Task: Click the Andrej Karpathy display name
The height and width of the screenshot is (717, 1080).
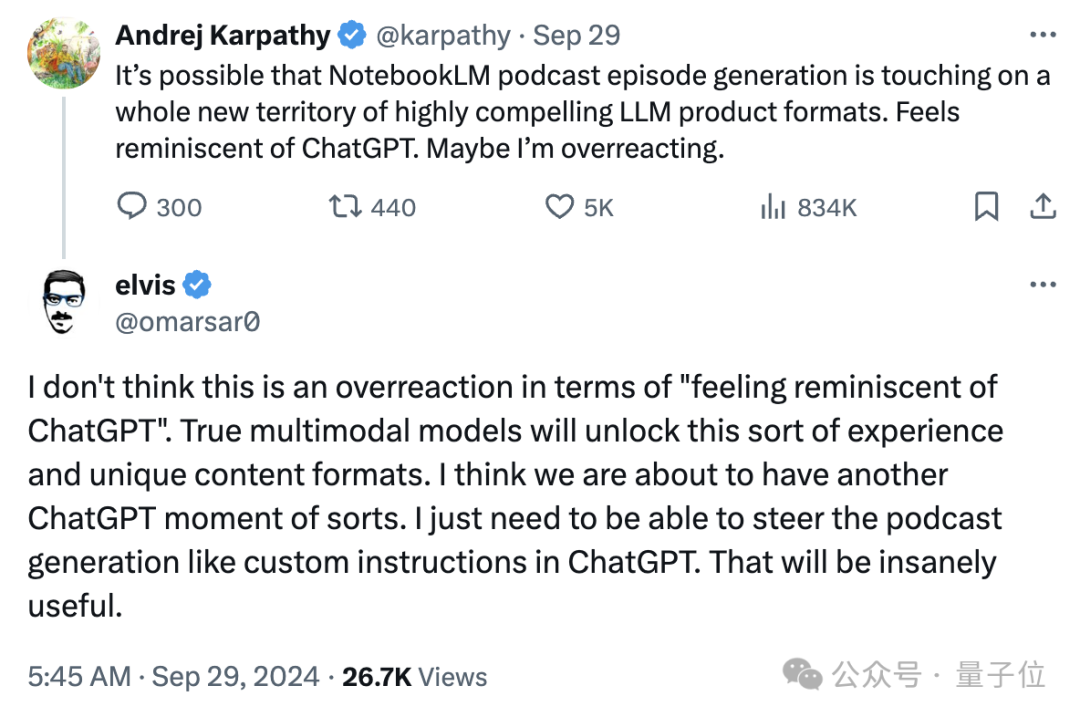Action: 222,36
